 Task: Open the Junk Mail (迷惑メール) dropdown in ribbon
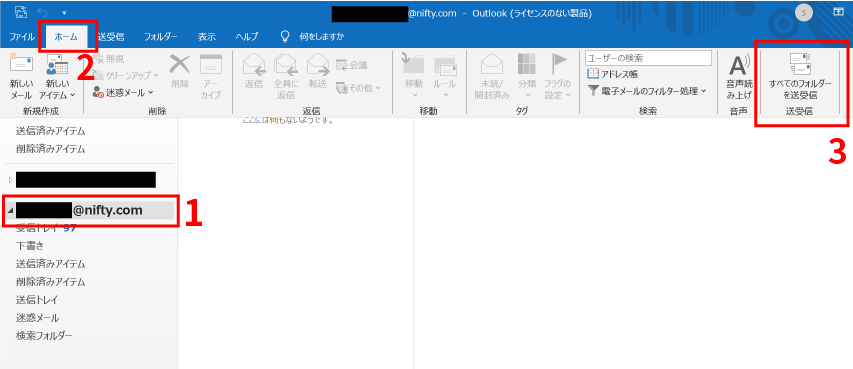coord(122,93)
